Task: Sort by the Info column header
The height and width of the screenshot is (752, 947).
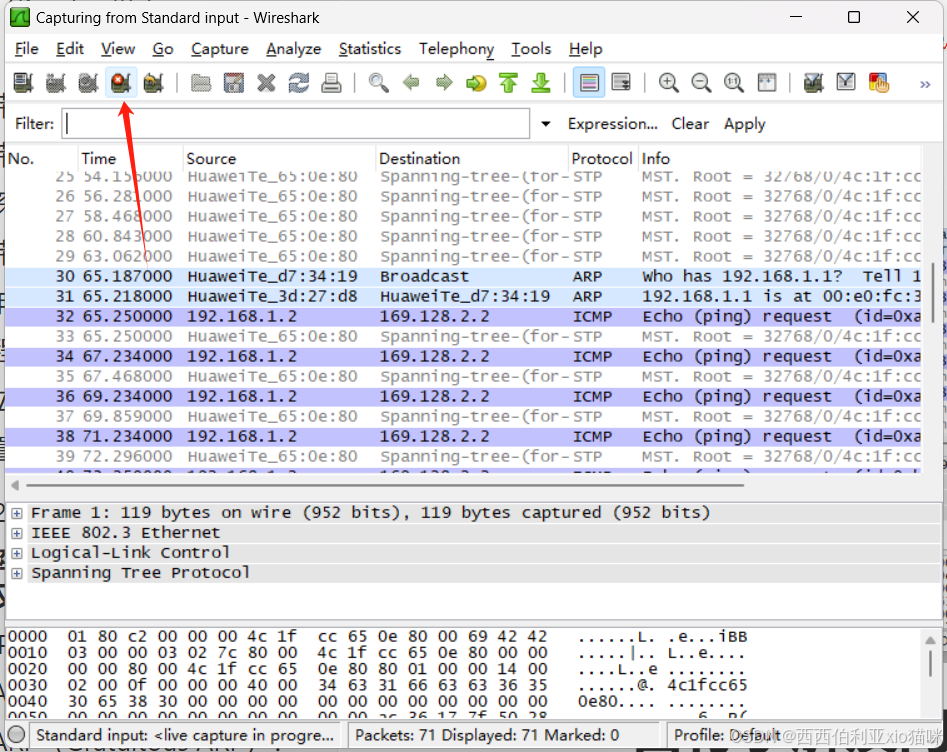Action: pos(779,159)
